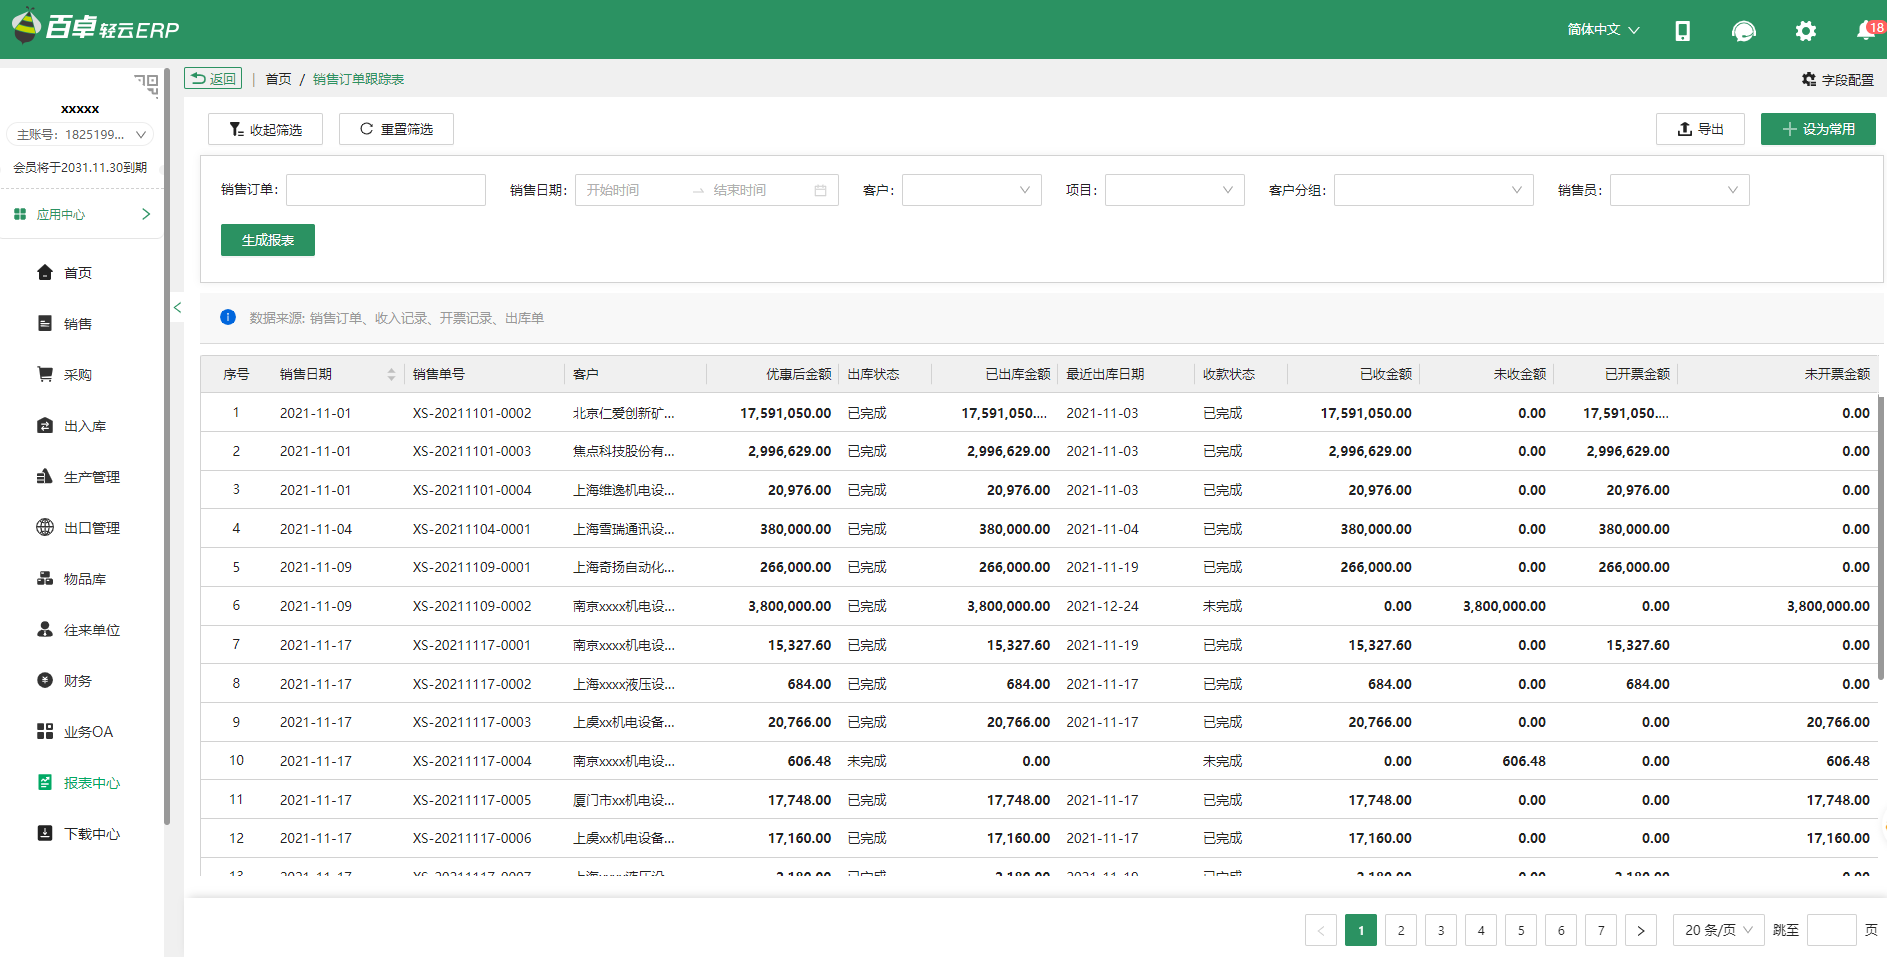
Task: Click 首页 breadcrumb link
Action: [278, 79]
